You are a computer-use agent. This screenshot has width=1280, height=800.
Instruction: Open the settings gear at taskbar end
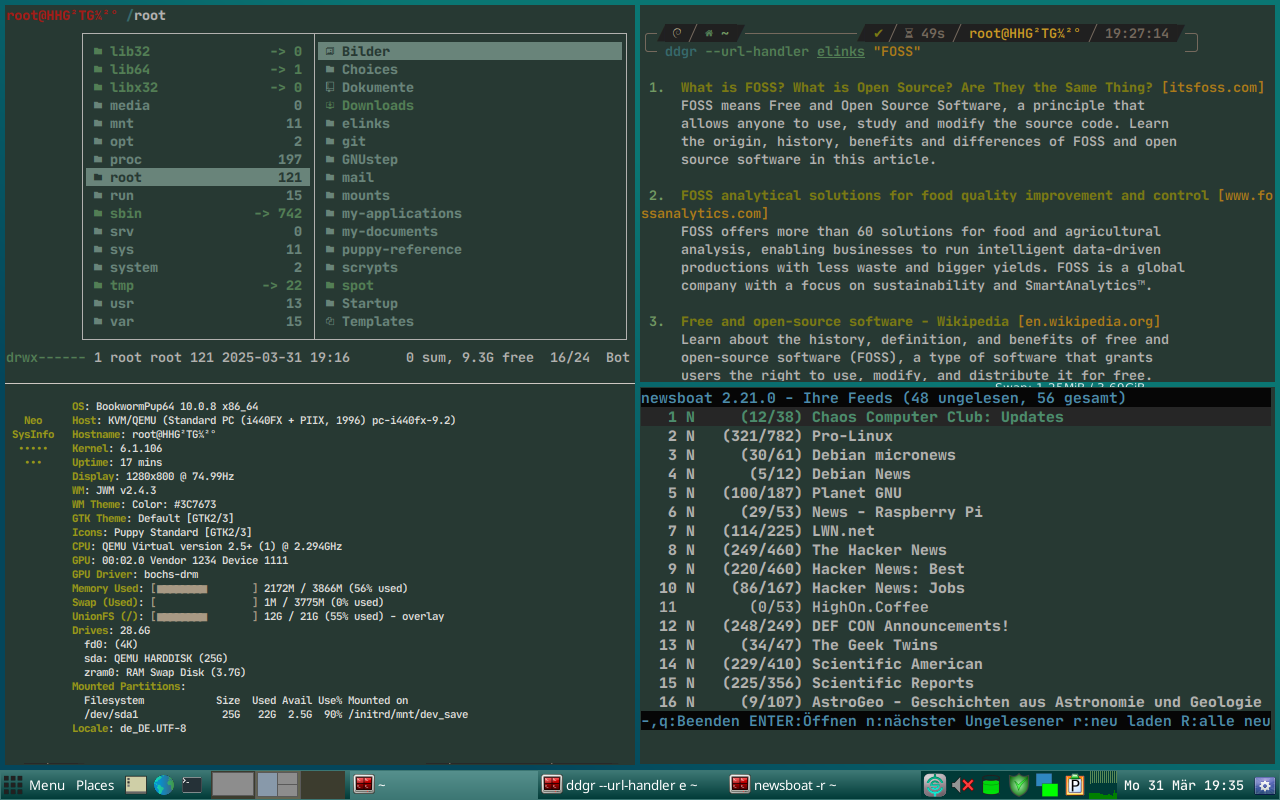(1265, 785)
